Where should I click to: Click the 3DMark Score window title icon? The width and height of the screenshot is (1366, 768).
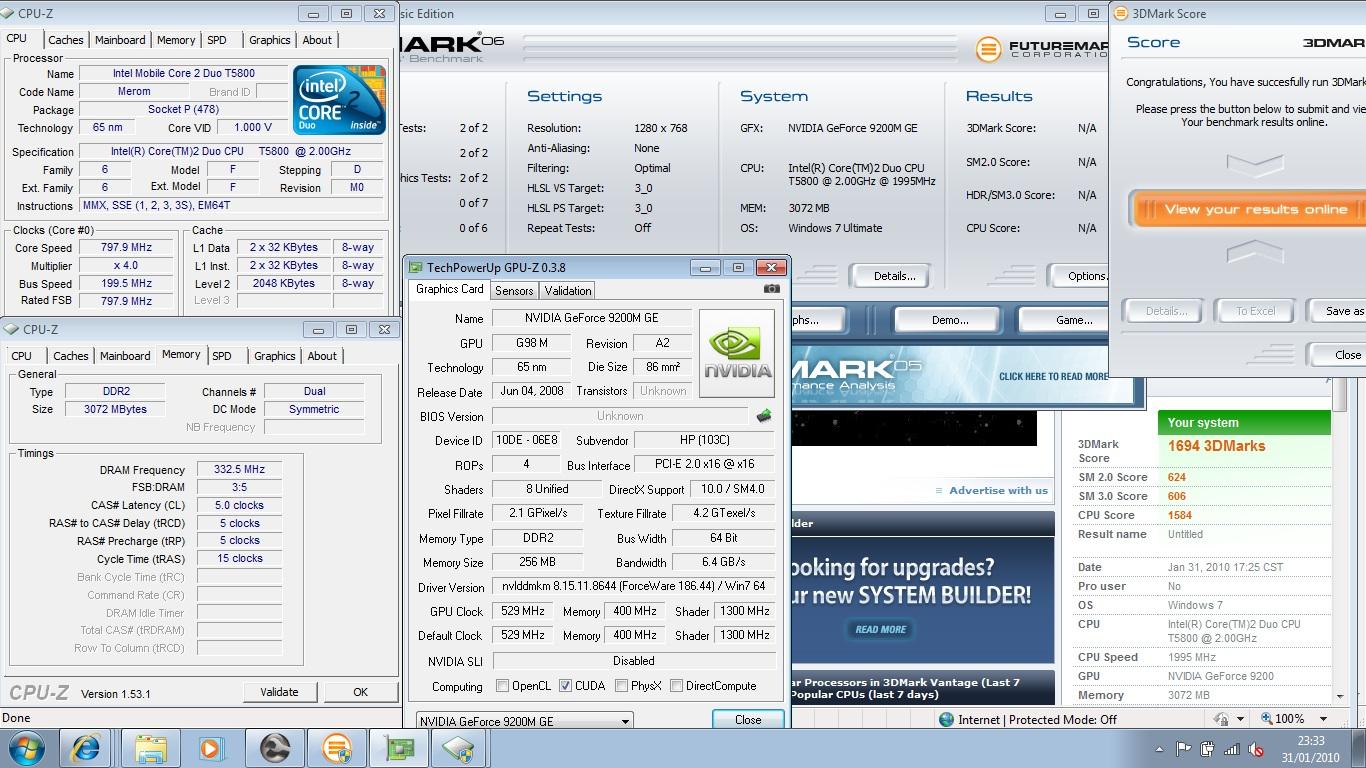point(1120,14)
